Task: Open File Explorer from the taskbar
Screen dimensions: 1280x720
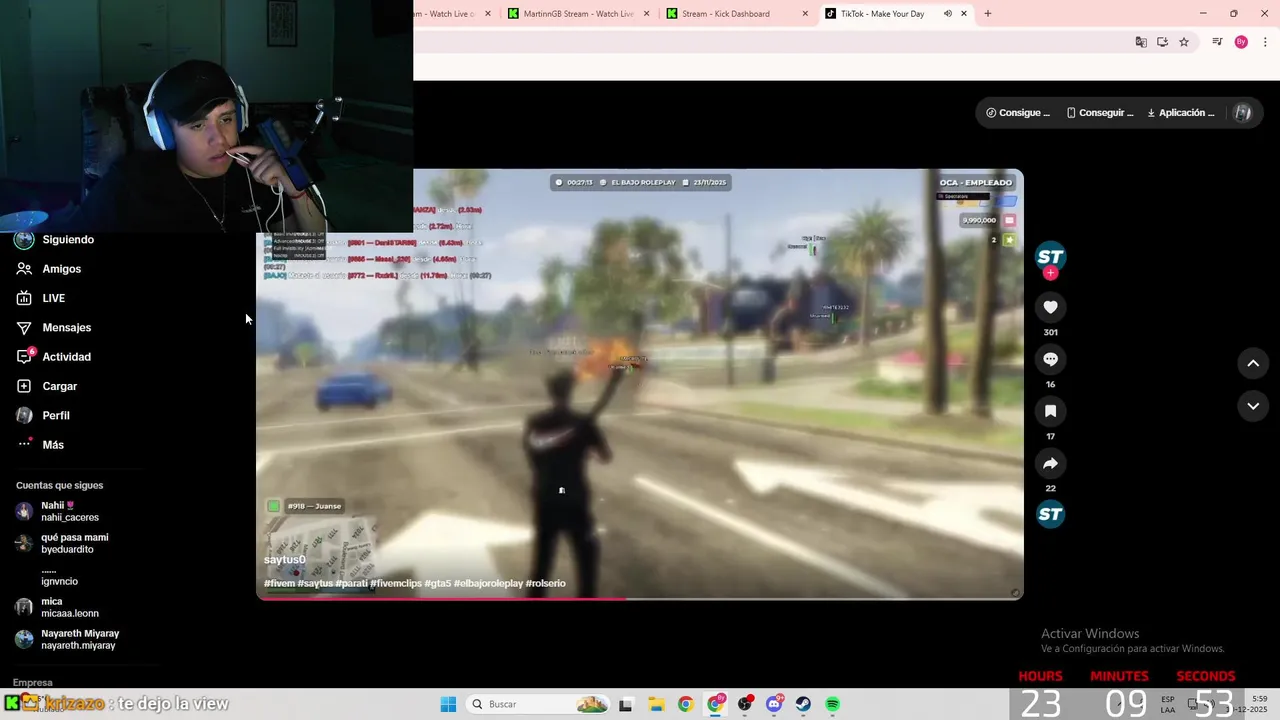Action: 656,705
